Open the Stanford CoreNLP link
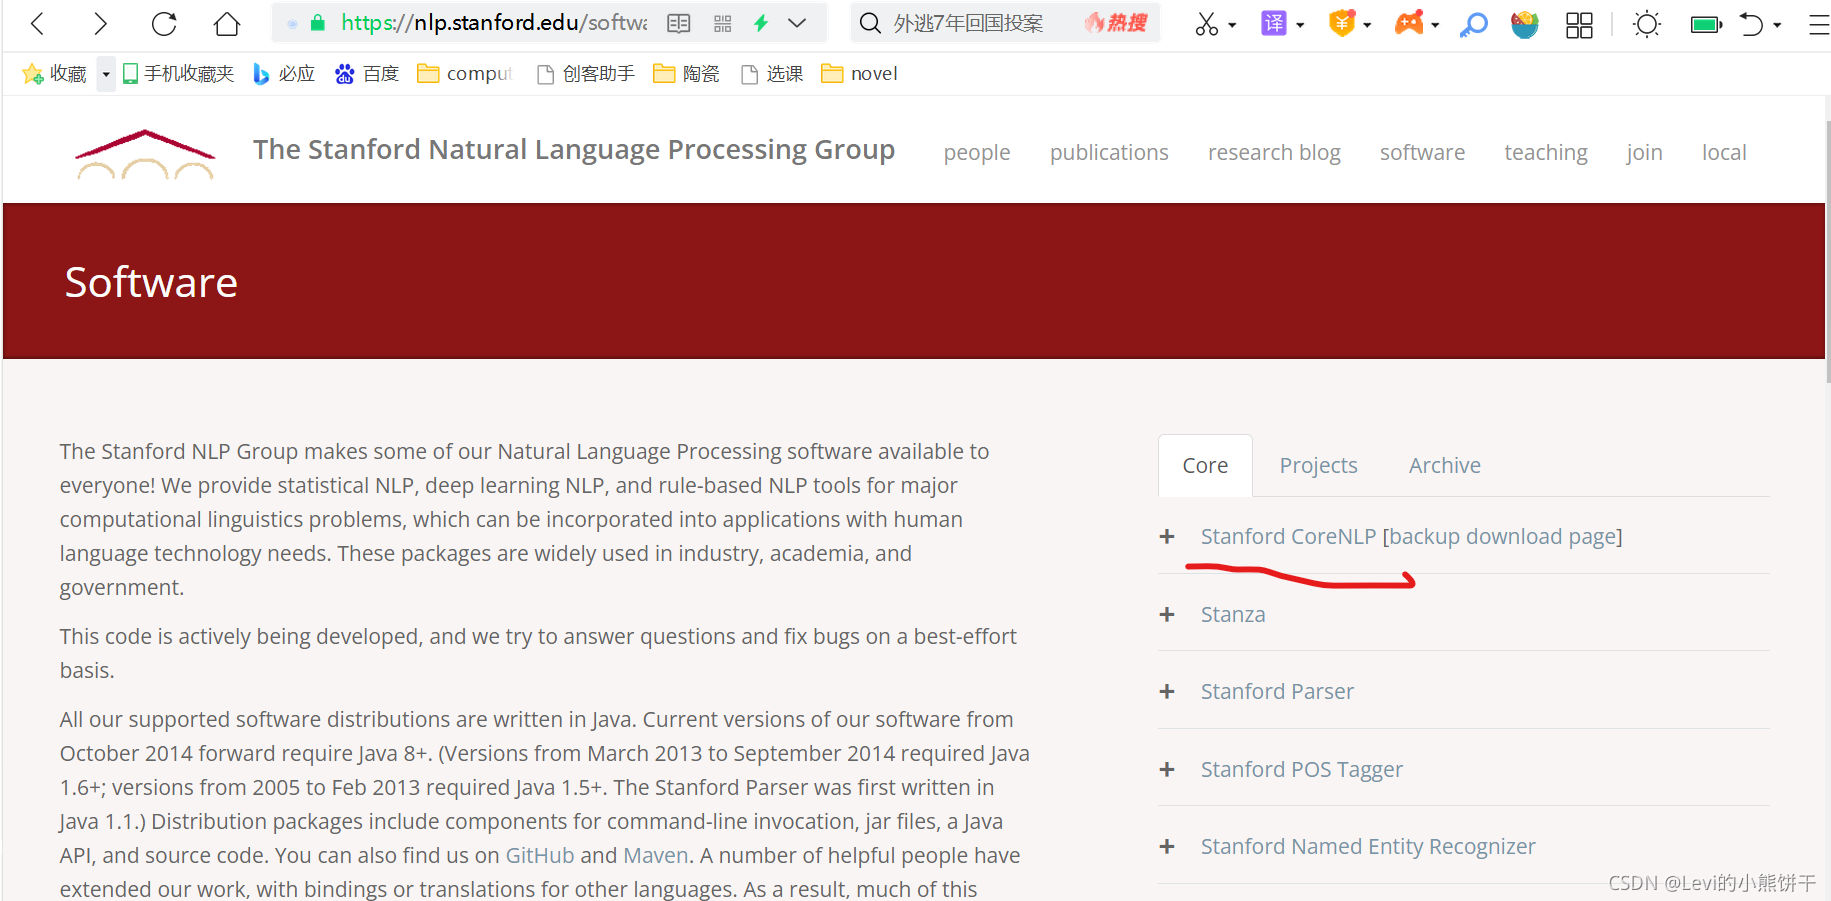This screenshot has height=901, width=1831. click(1288, 537)
